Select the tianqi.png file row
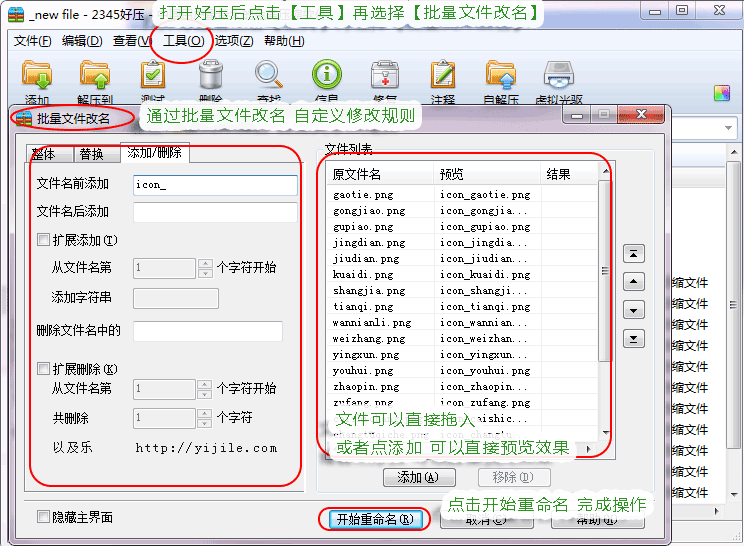The image size is (744, 546). (x=462, y=306)
